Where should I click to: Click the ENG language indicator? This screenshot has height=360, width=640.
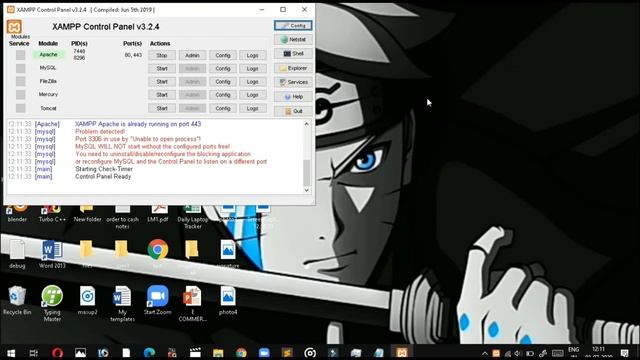click(573, 350)
